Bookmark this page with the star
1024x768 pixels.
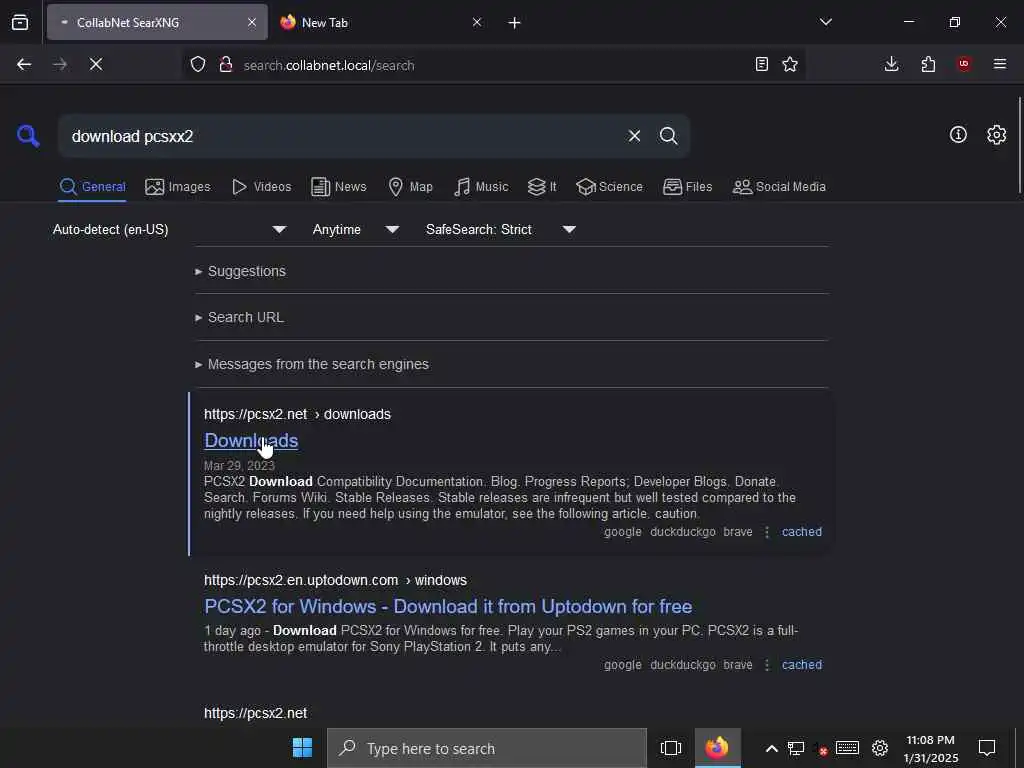[x=790, y=64]
